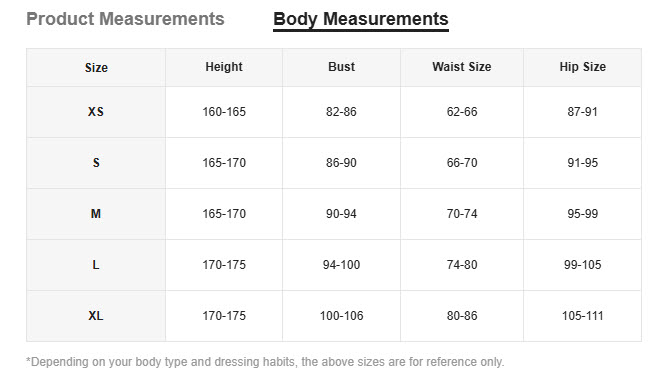The image size is (665, 381).
Task: Click the Hip Size column header
Action: click(x=583, y=67)
